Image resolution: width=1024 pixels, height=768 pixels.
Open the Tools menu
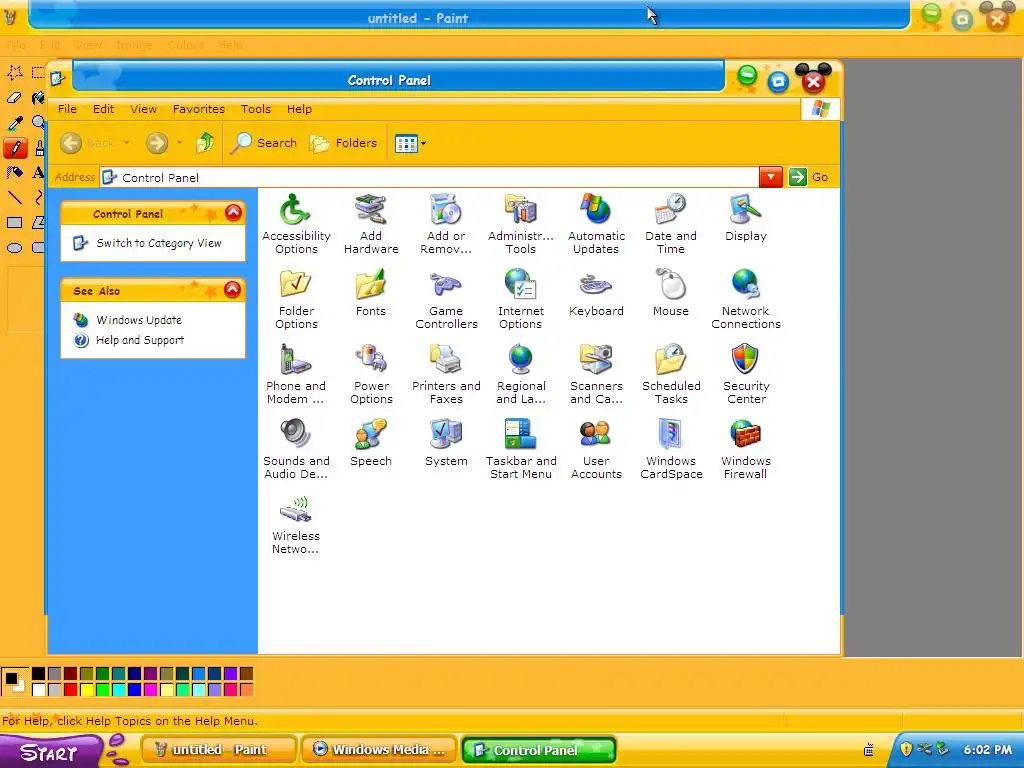click(255, 109)
